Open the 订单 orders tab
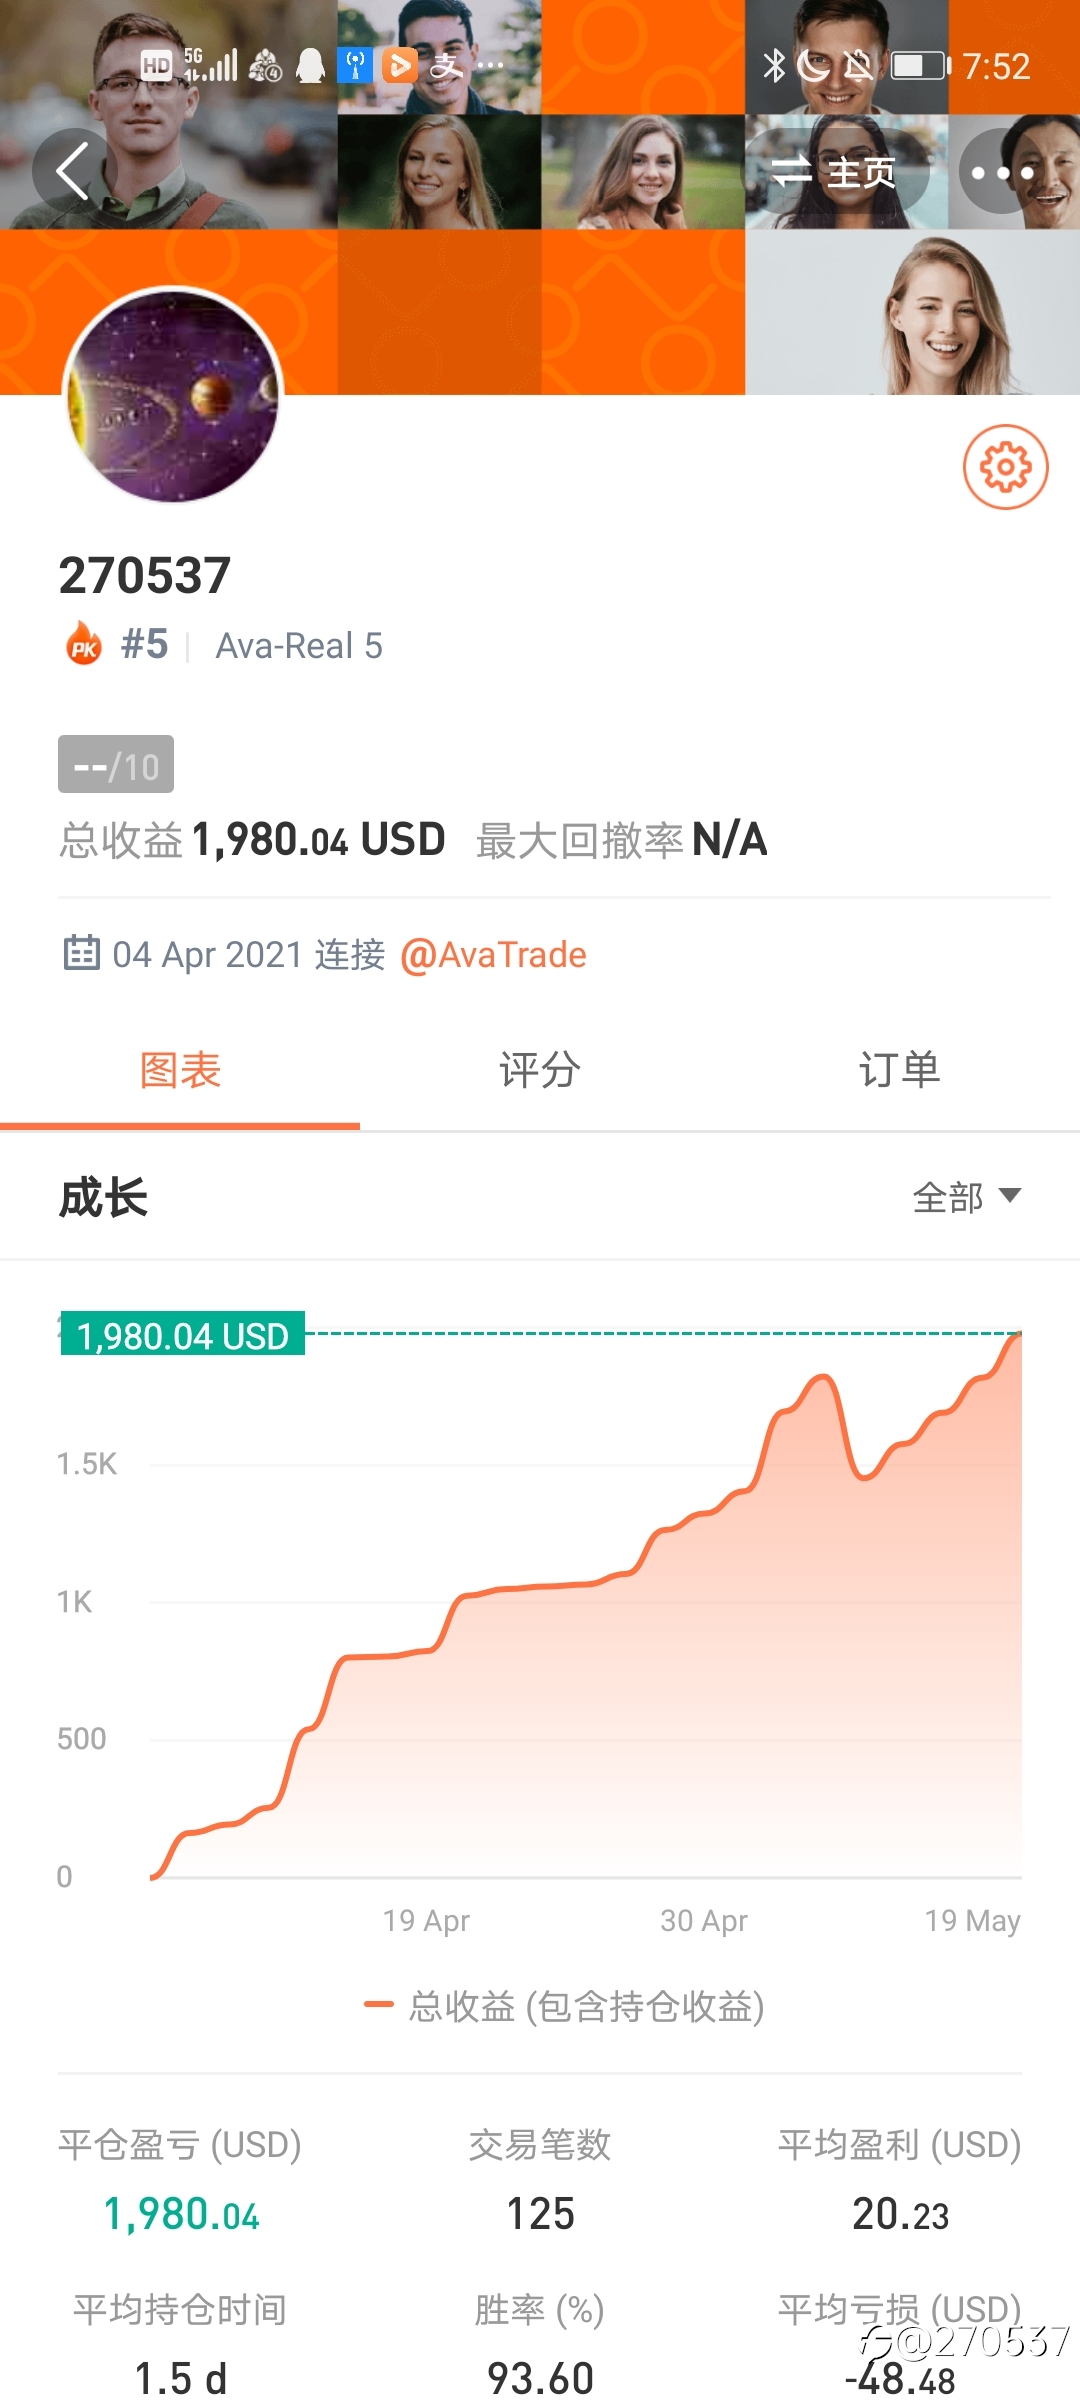1080x2400 pixels. coord(900,1071)
